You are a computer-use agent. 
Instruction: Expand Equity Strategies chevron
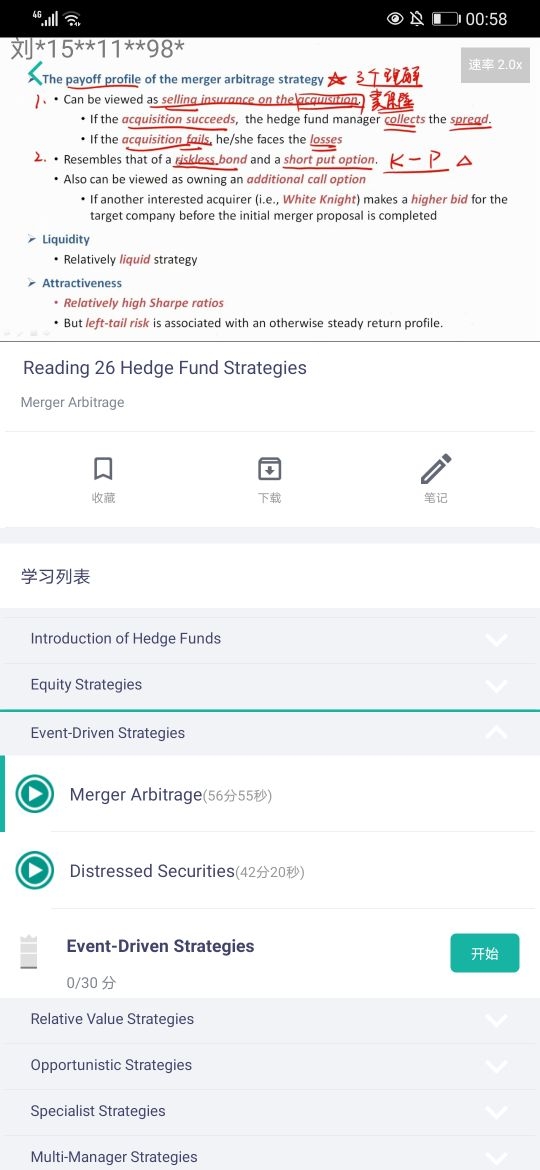[496, 685]
